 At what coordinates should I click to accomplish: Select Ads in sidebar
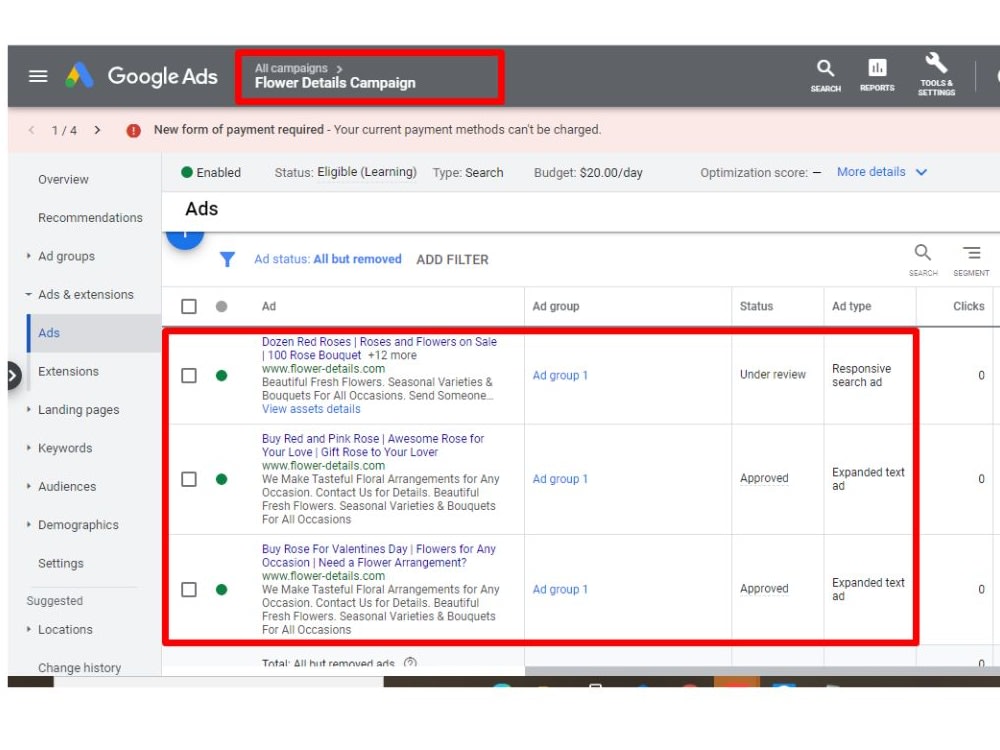point(48,332)
